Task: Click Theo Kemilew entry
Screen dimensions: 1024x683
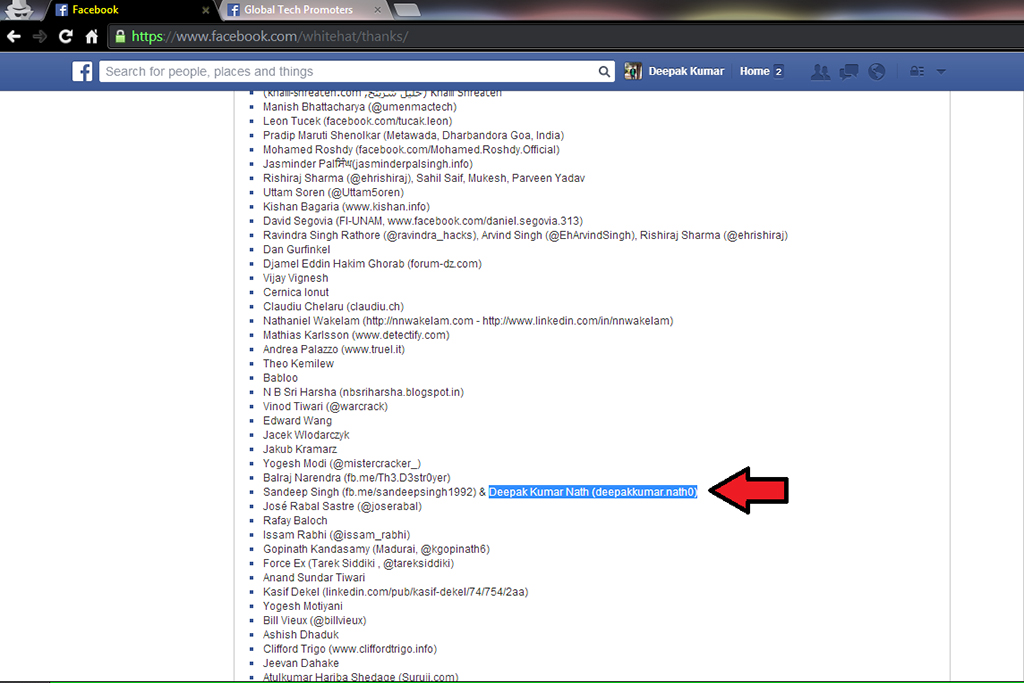Action: (298, 364)
